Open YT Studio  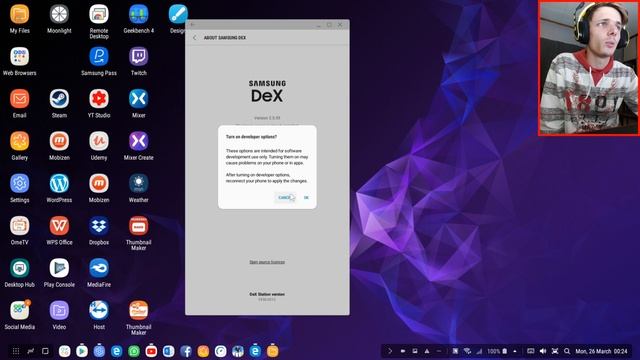click(99, 99)
